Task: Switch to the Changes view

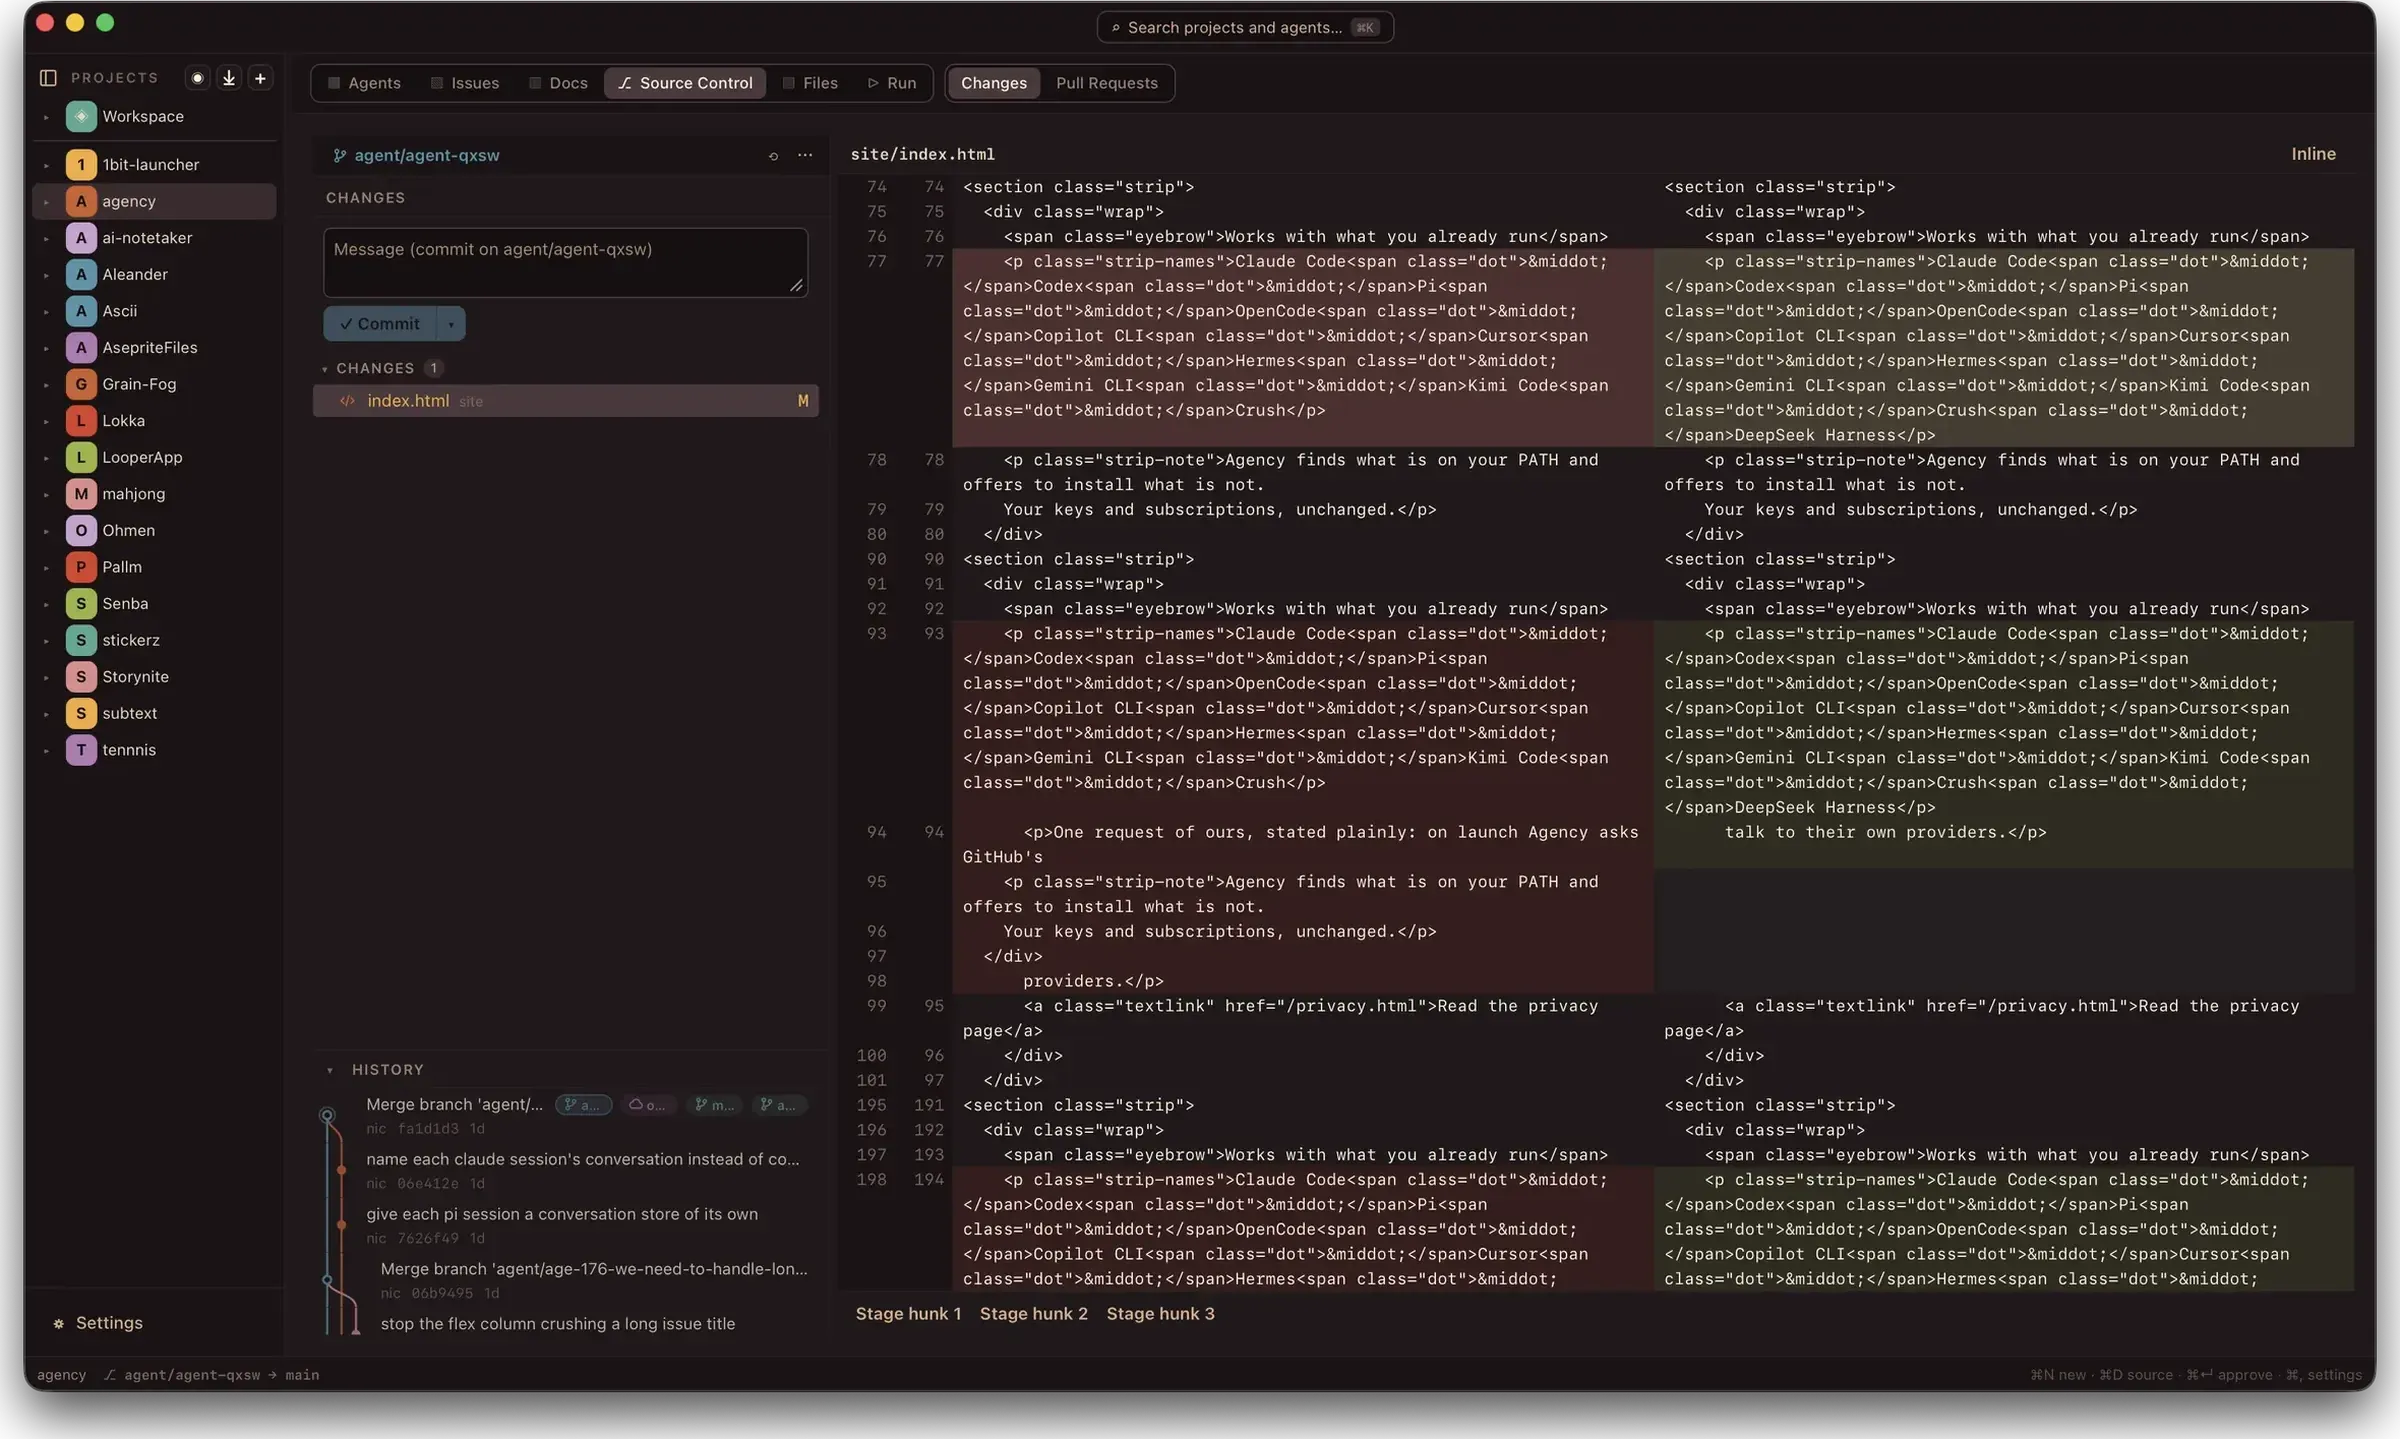Action: coord(993,83)
